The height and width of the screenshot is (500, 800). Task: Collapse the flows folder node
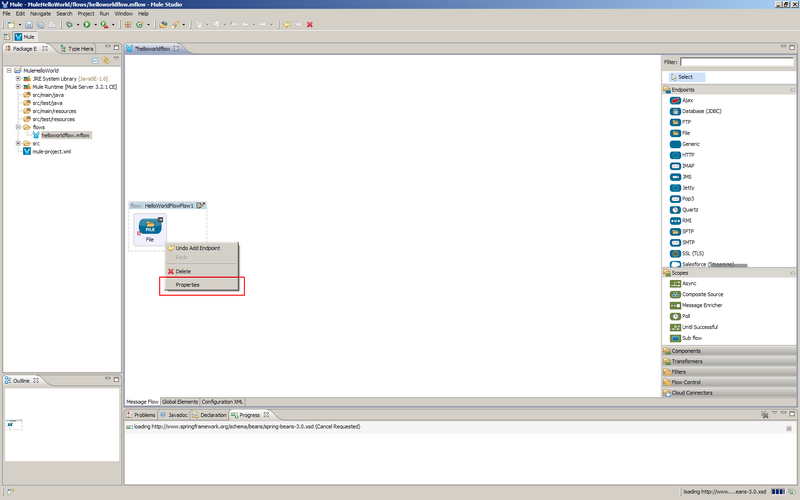pos(18,127)
